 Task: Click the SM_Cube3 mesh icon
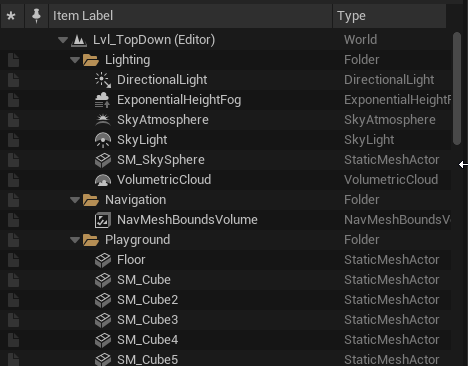click(103, 320)
